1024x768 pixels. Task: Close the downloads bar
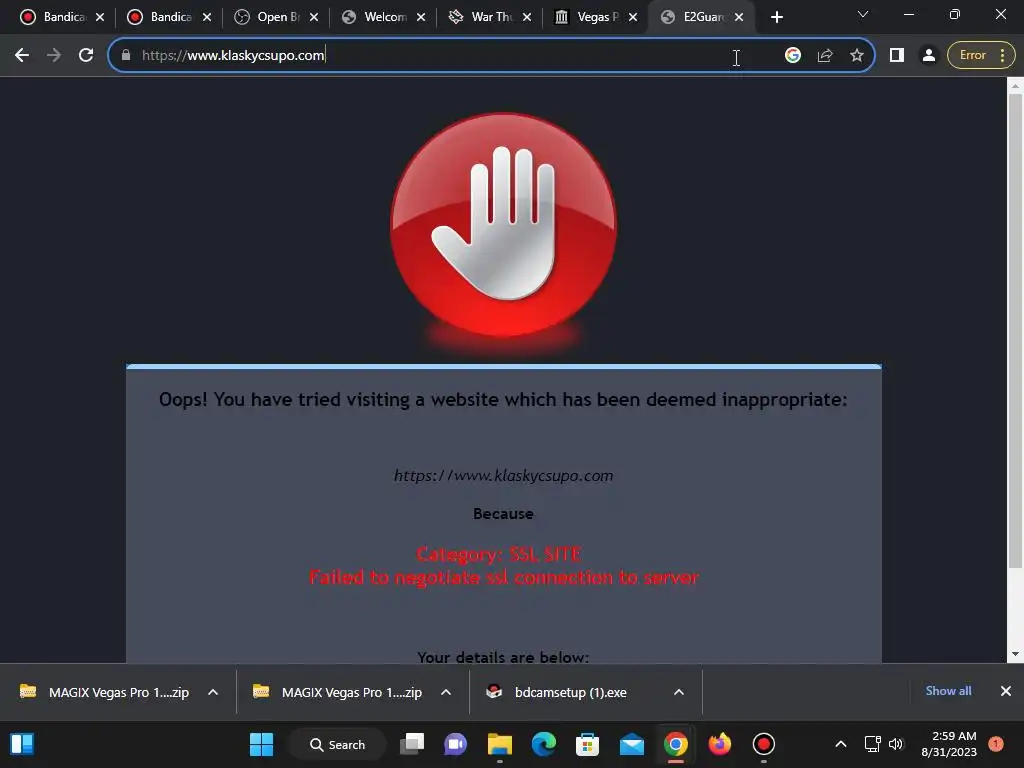pos(1006,691)
